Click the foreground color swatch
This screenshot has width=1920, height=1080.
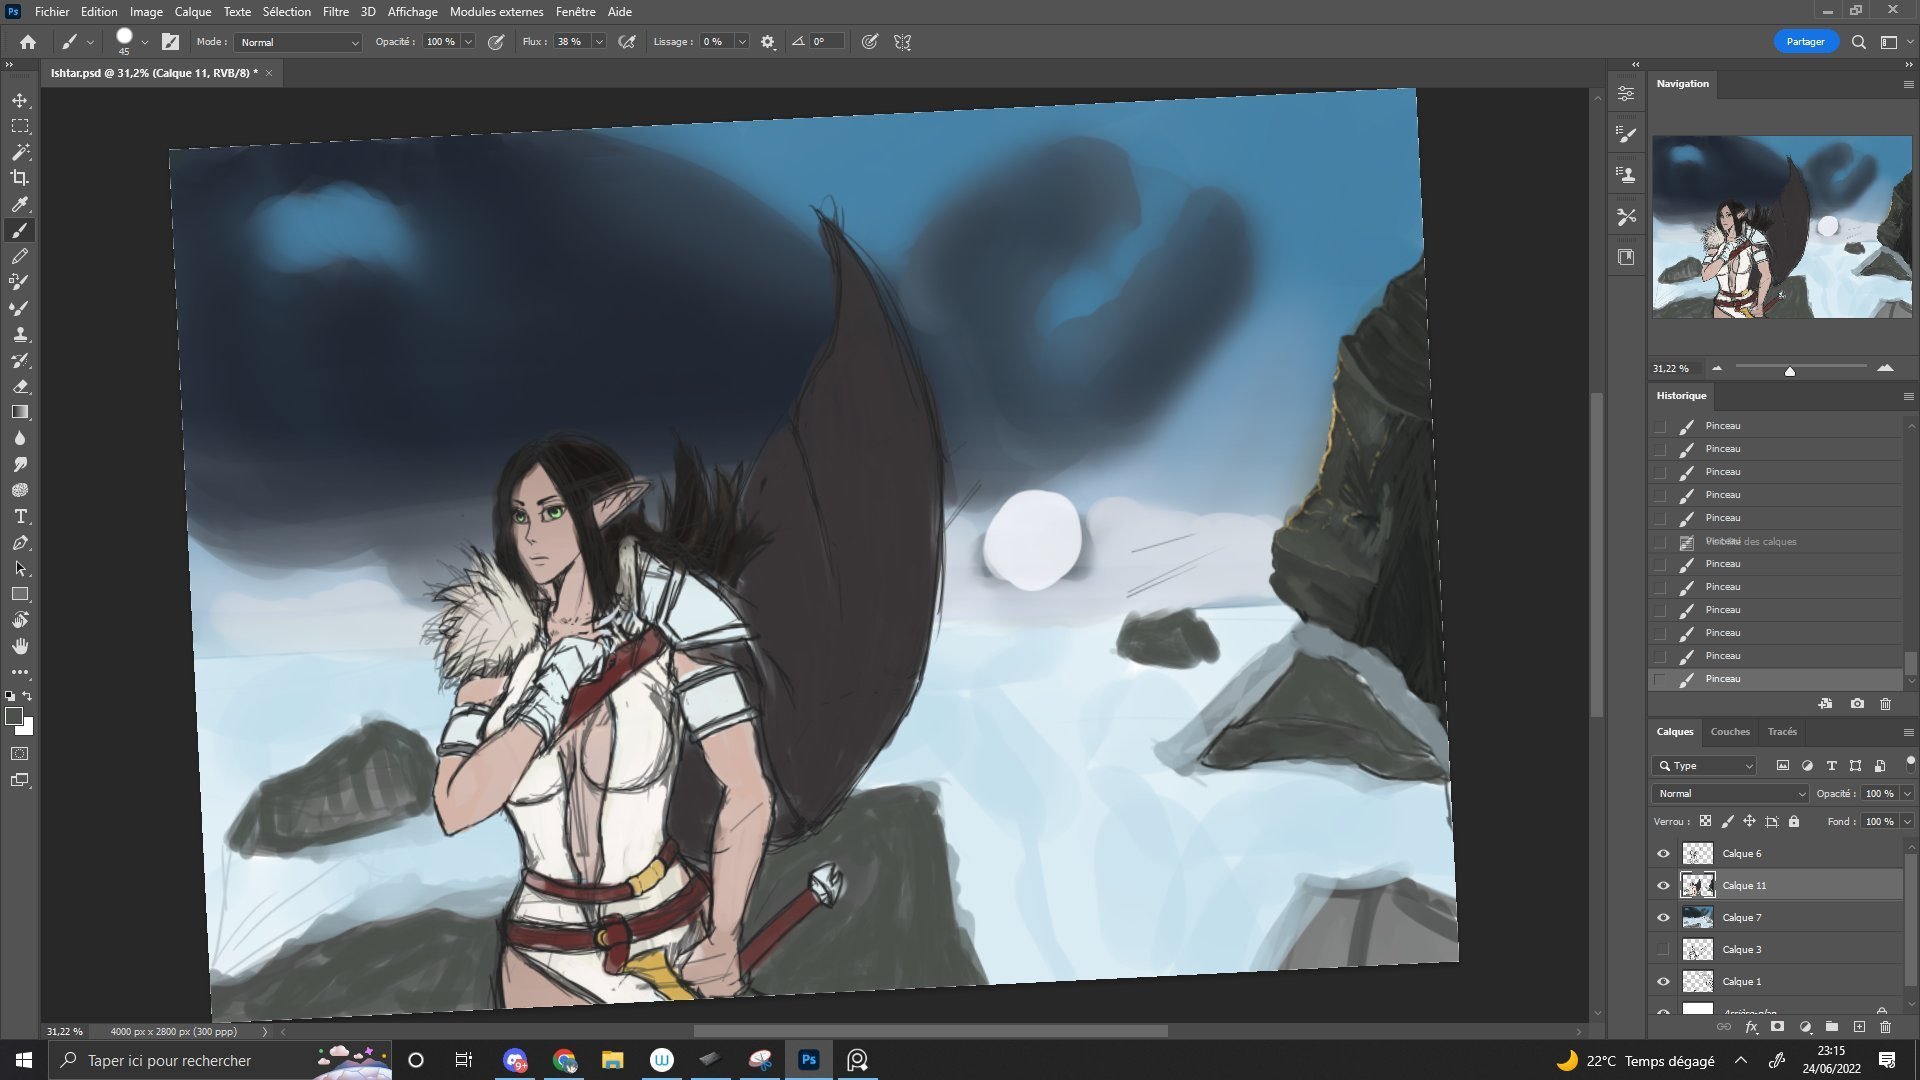tap(14, 717)
